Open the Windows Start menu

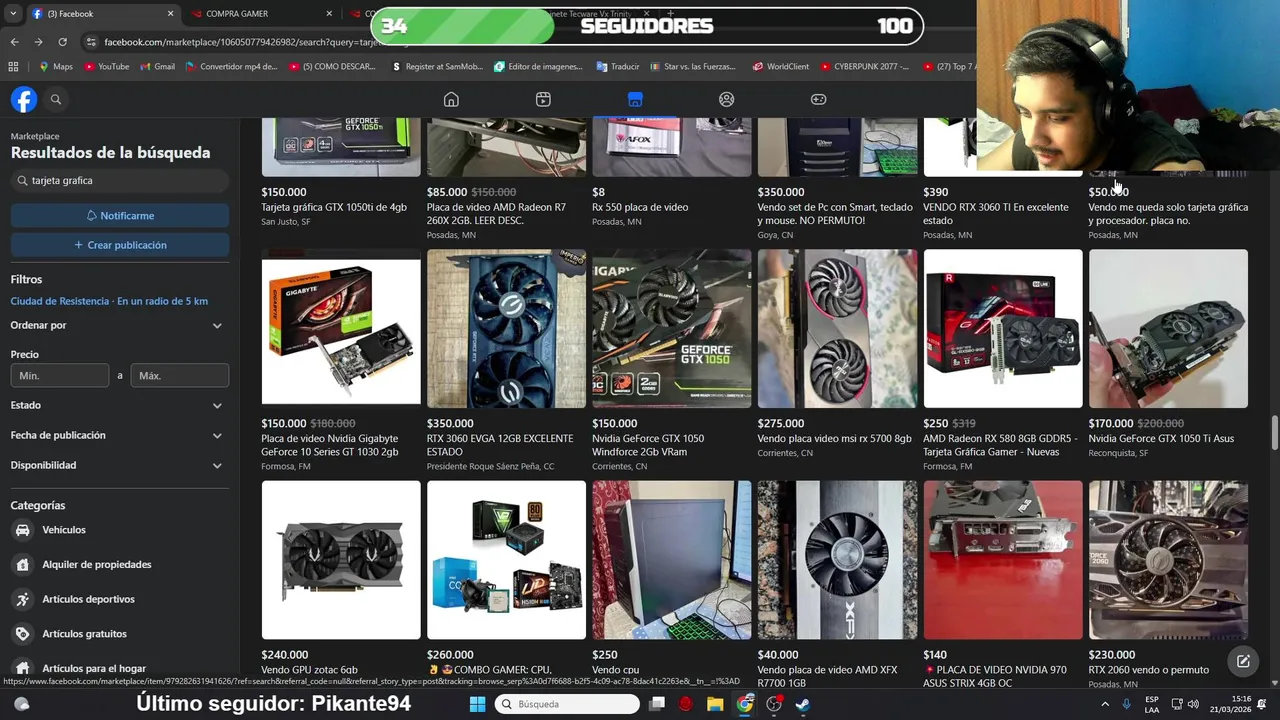coord(477,704)
